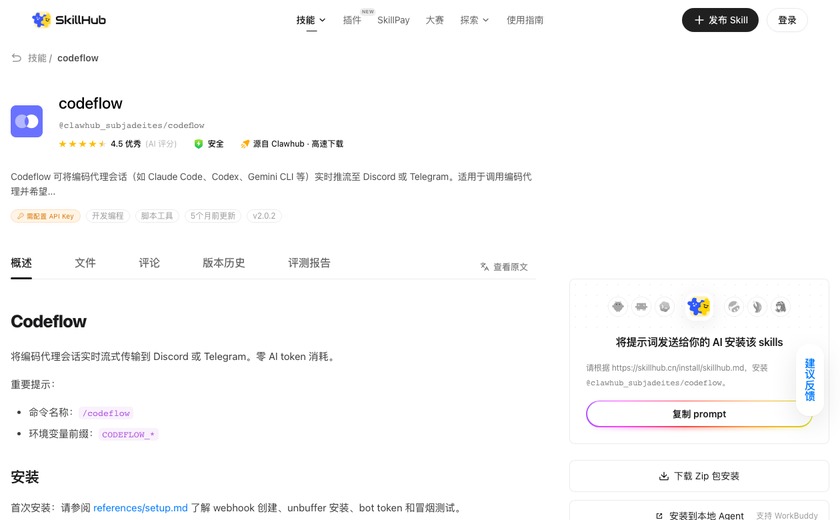Click the 查看原文 link
Viewport: 840px width, 520px height.
[504, 267]
